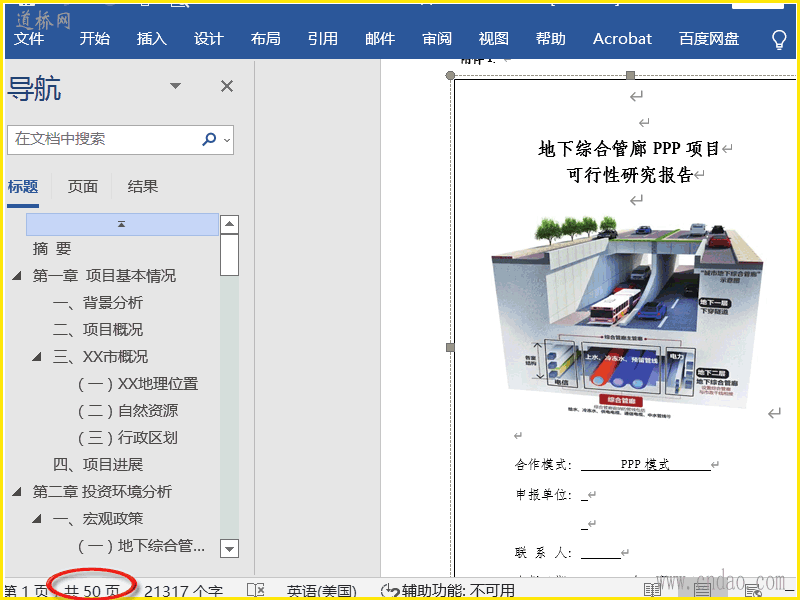
Task: Collapse the 第一章 项目基本情况 heading
Action: (x=17, y=276)
